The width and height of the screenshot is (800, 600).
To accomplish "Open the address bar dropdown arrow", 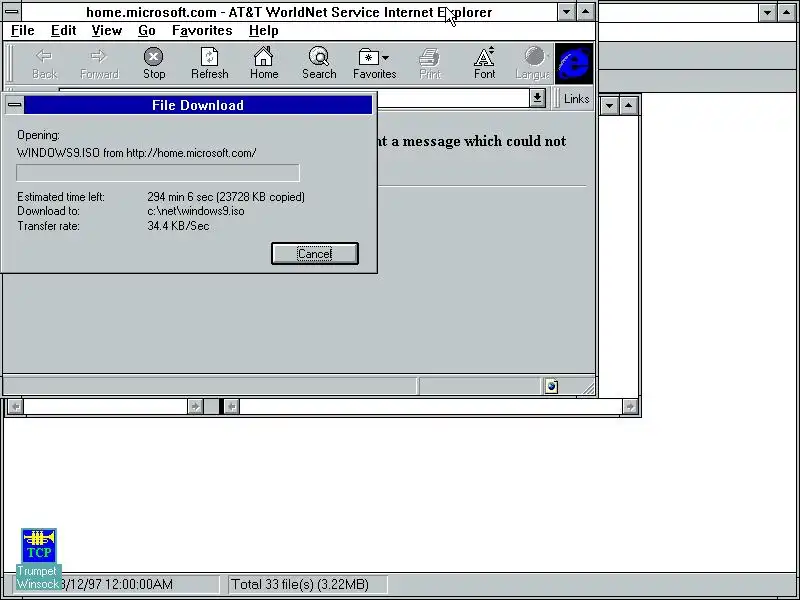I will (x=537, y=98).
